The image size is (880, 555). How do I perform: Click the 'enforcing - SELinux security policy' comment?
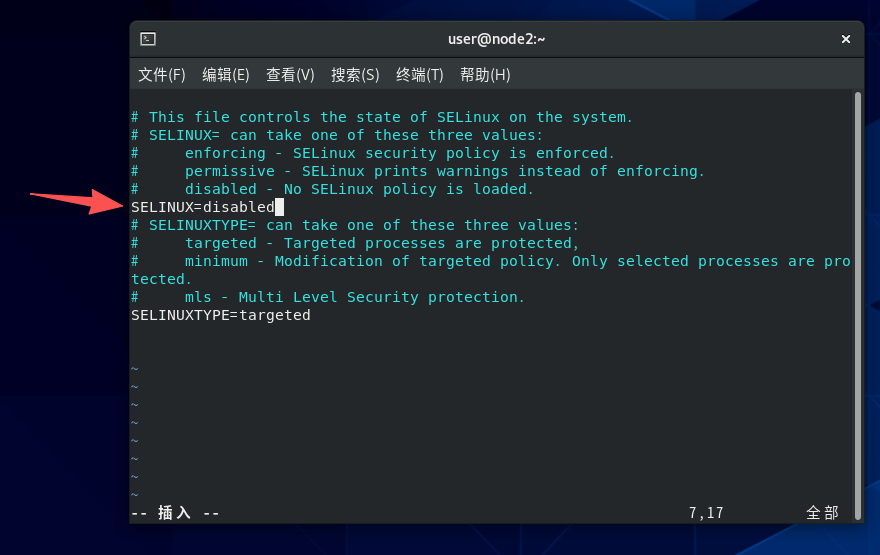tap(373, 153)
